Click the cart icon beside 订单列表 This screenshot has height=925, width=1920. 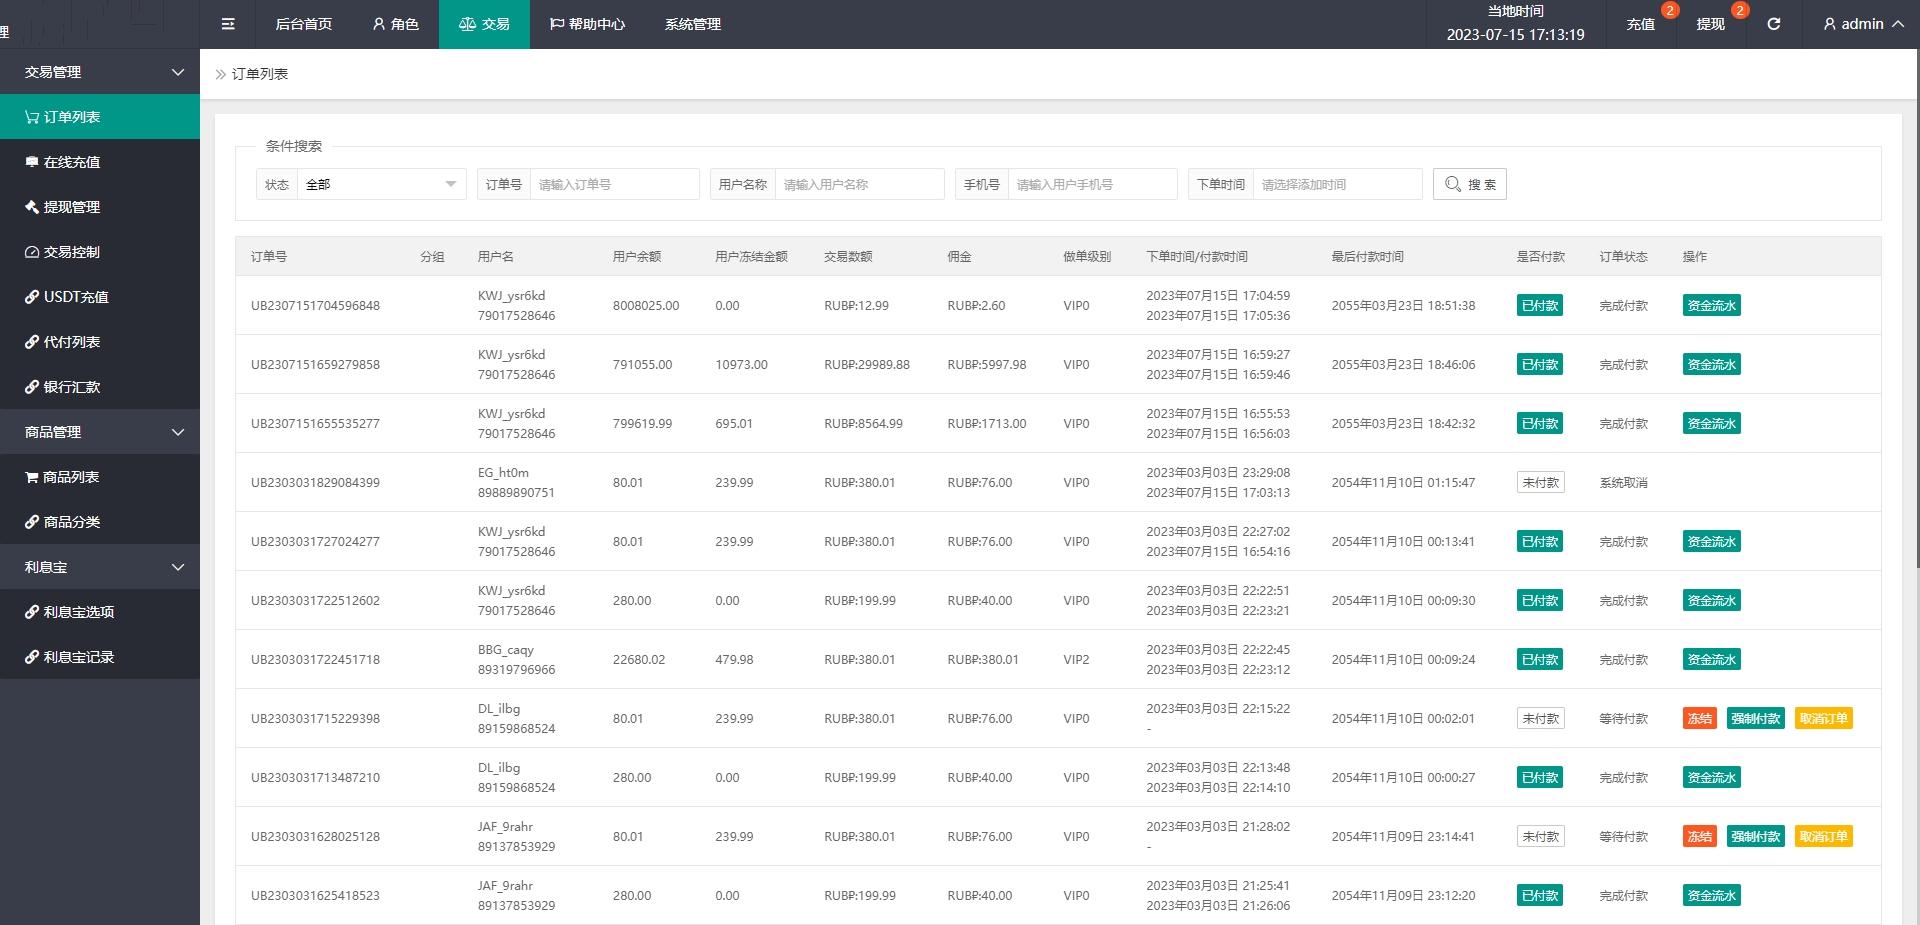pyautogui.click(x=32, y=117)
